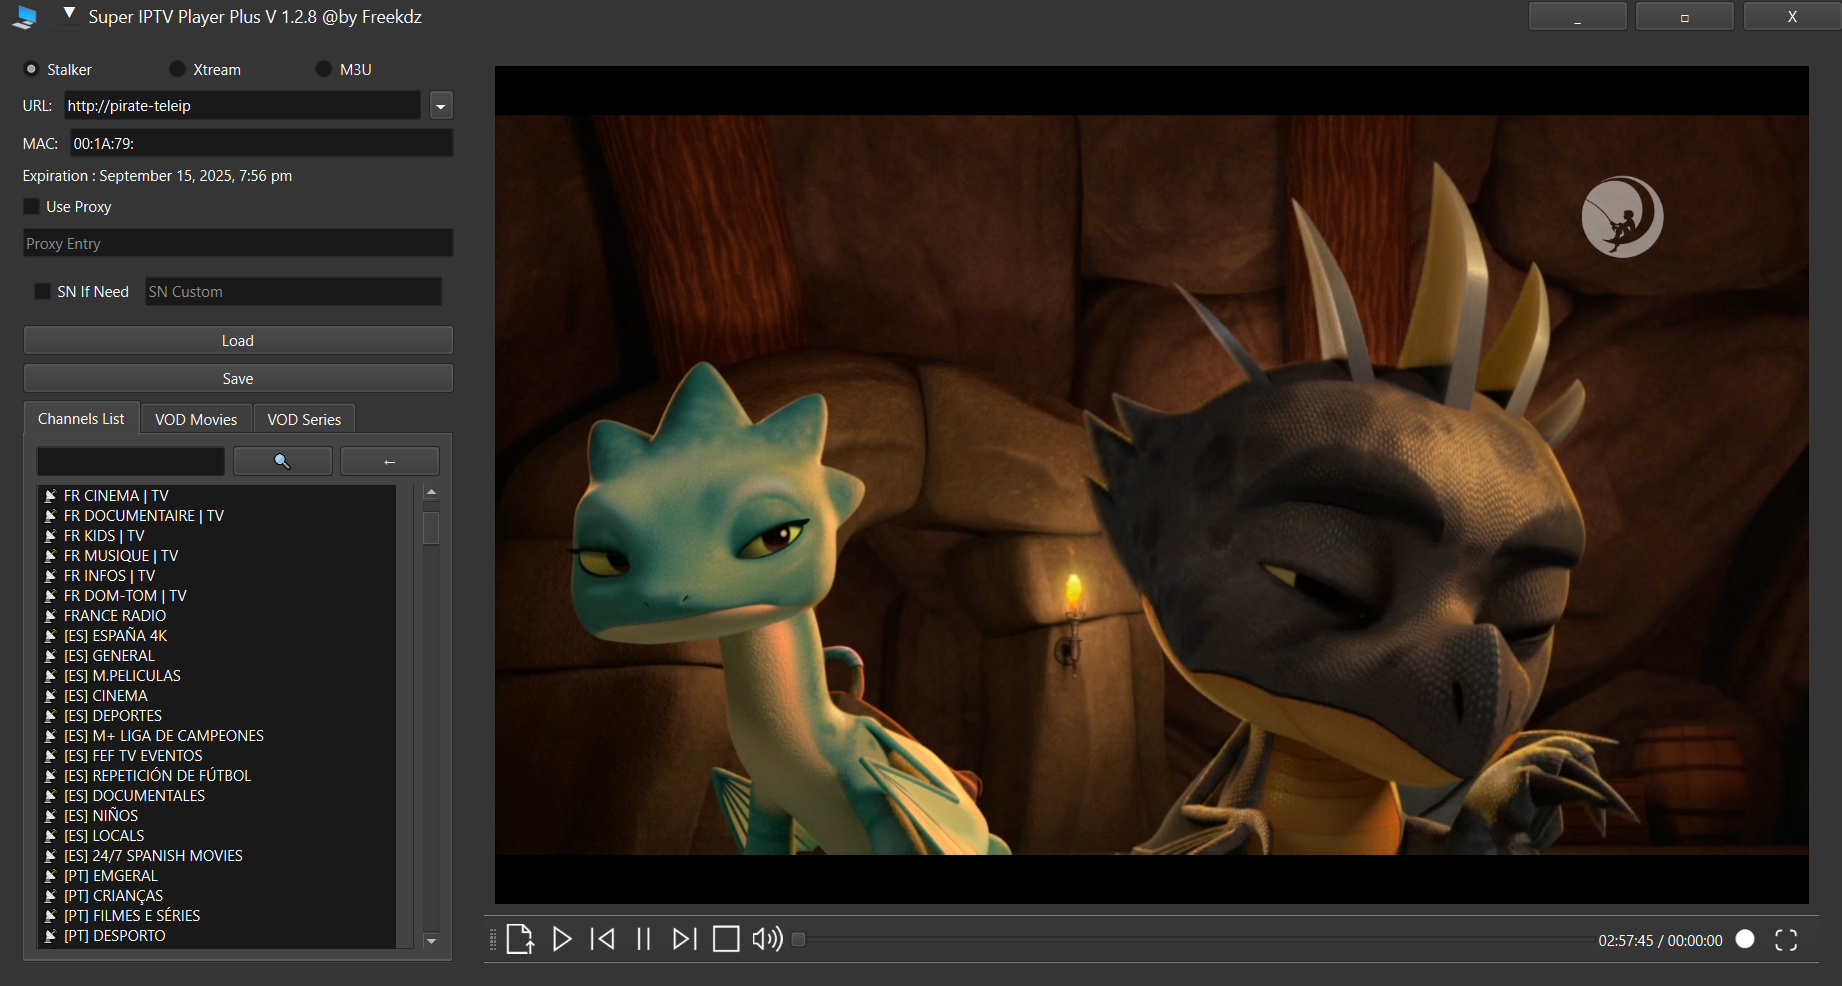
Task: Skip to previous channel
Action: coord(603,939)
